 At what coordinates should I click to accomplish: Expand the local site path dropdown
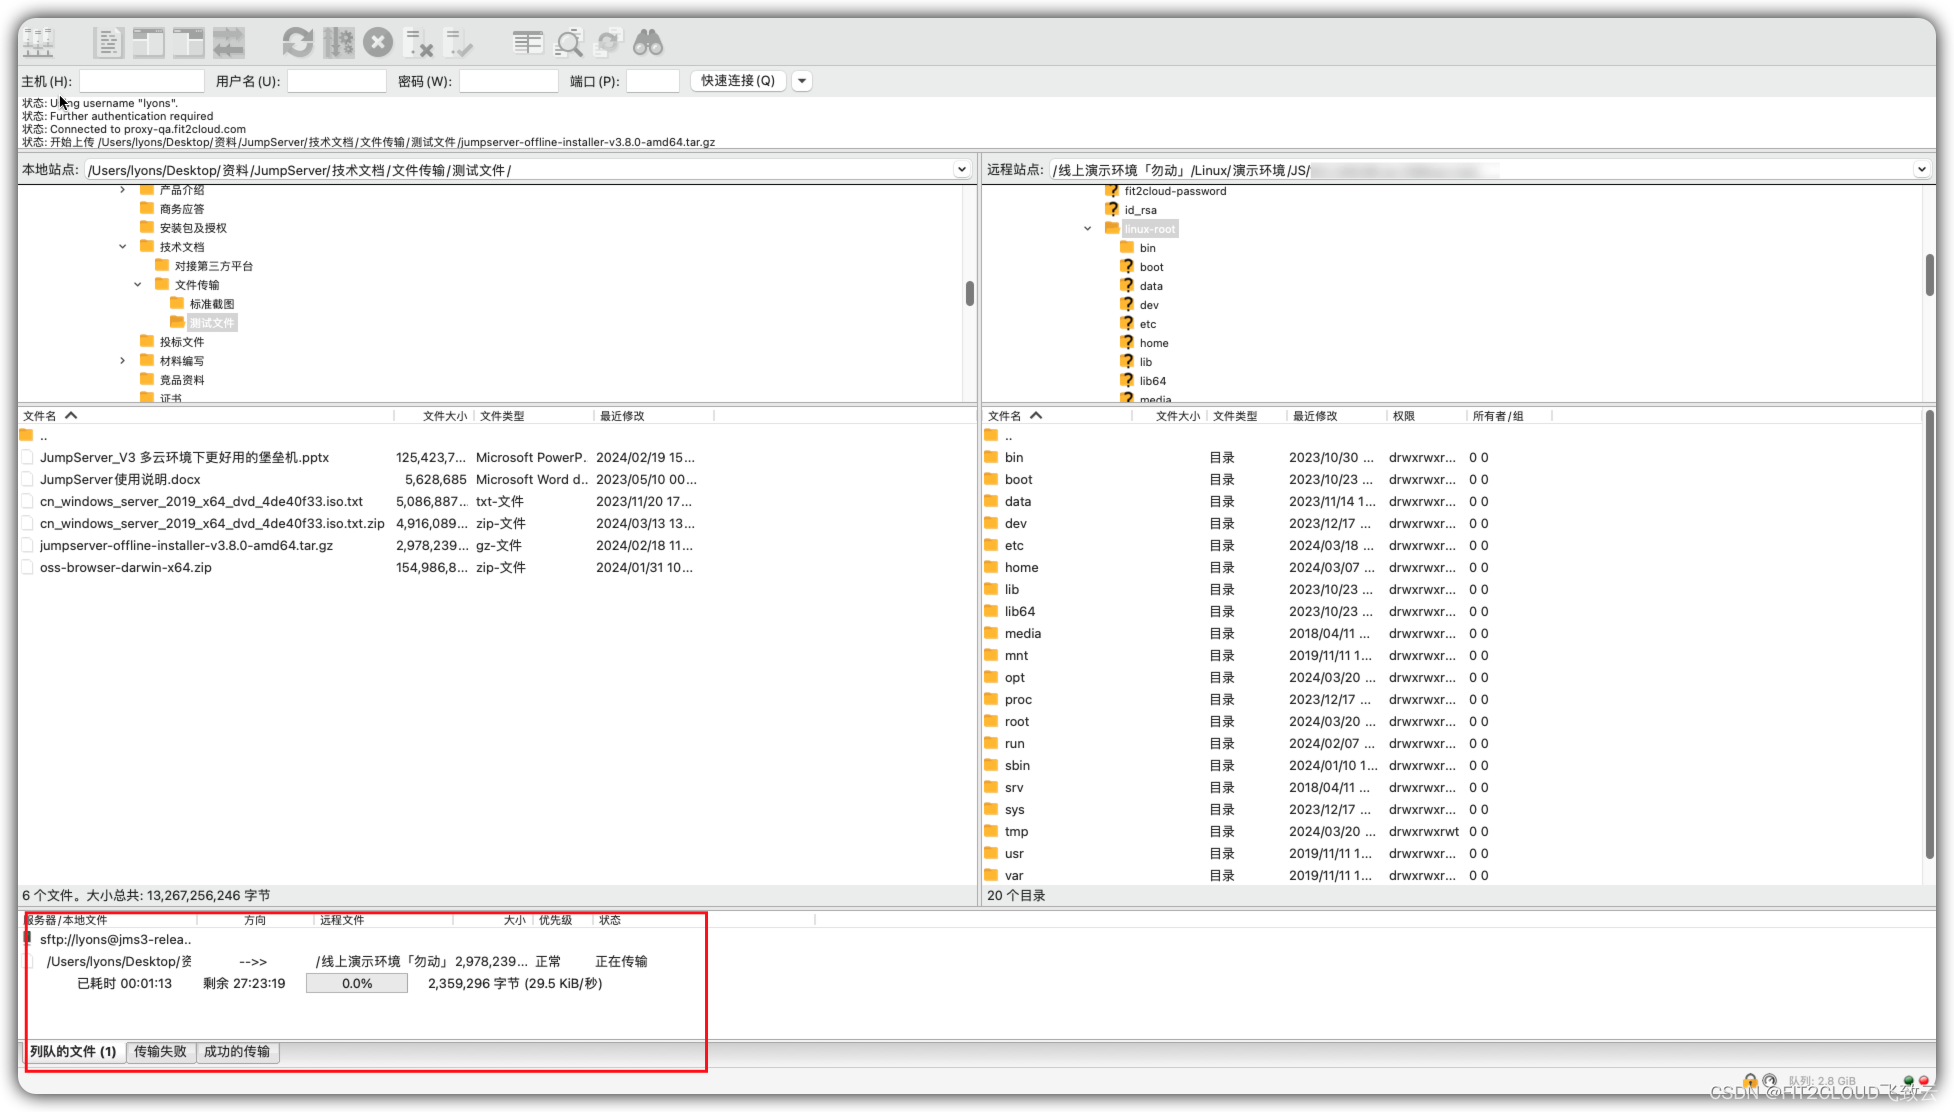tap(961, 170)
